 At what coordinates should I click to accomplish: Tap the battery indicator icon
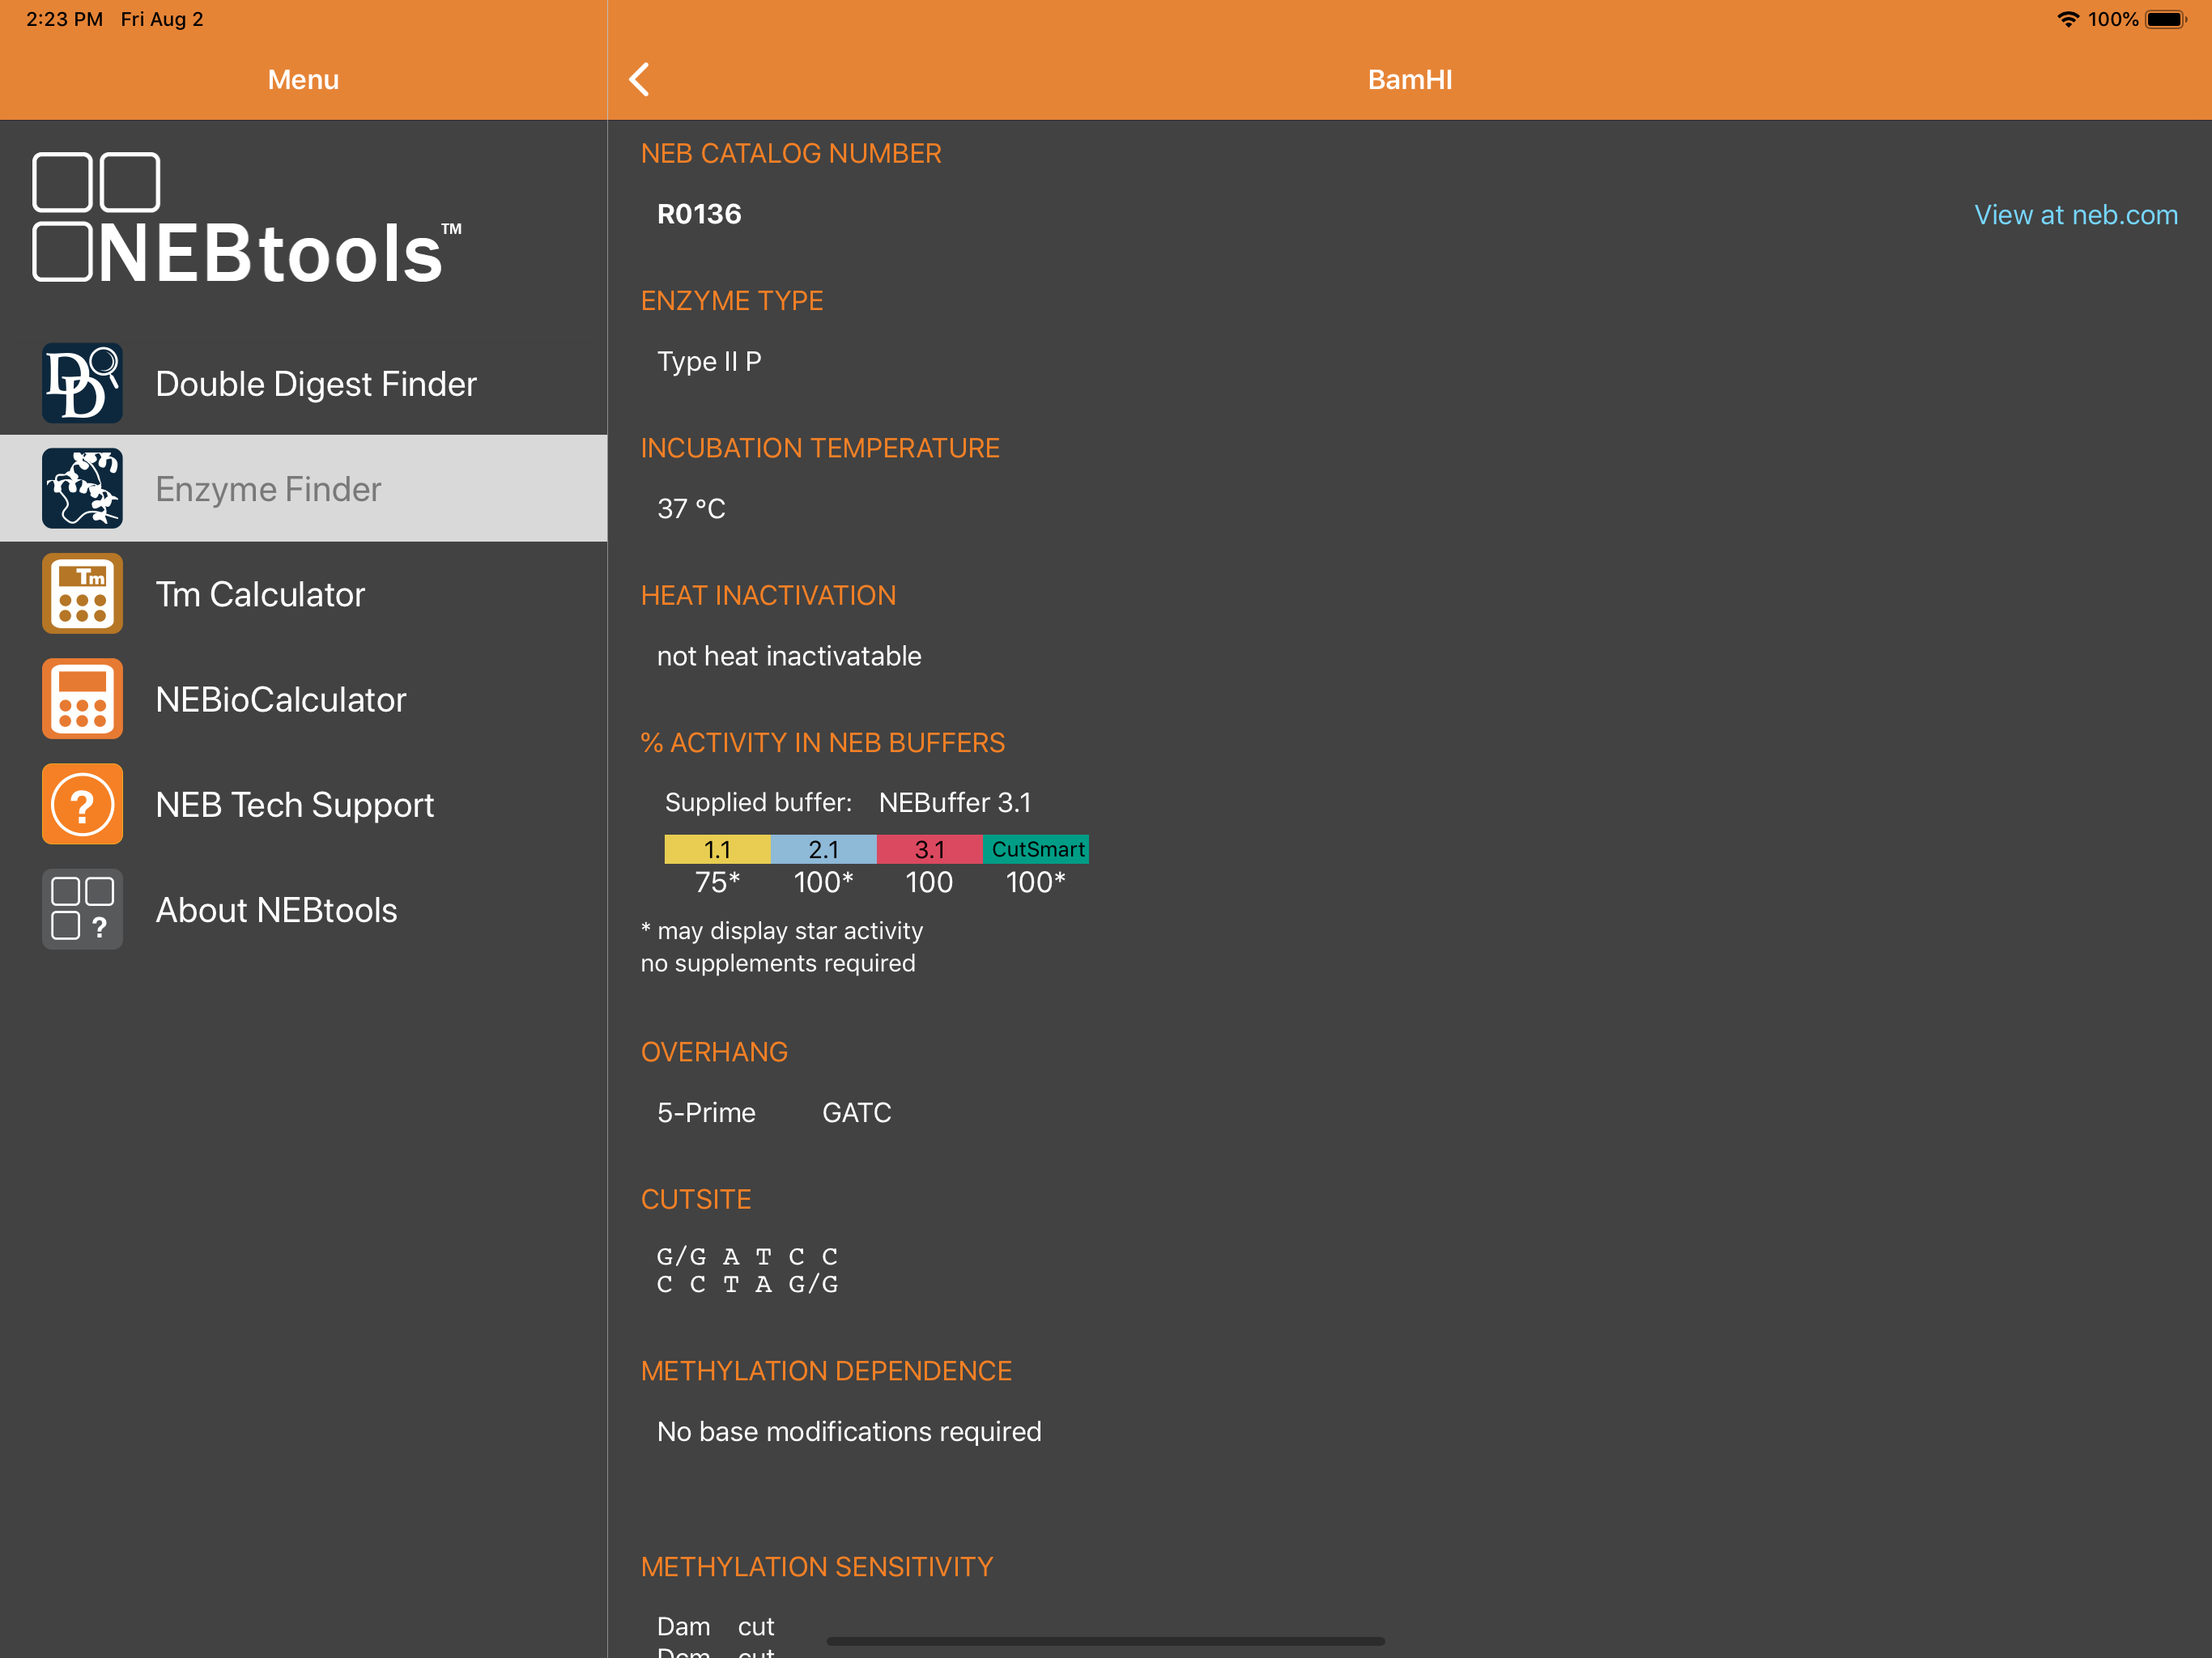point(2166,19)
